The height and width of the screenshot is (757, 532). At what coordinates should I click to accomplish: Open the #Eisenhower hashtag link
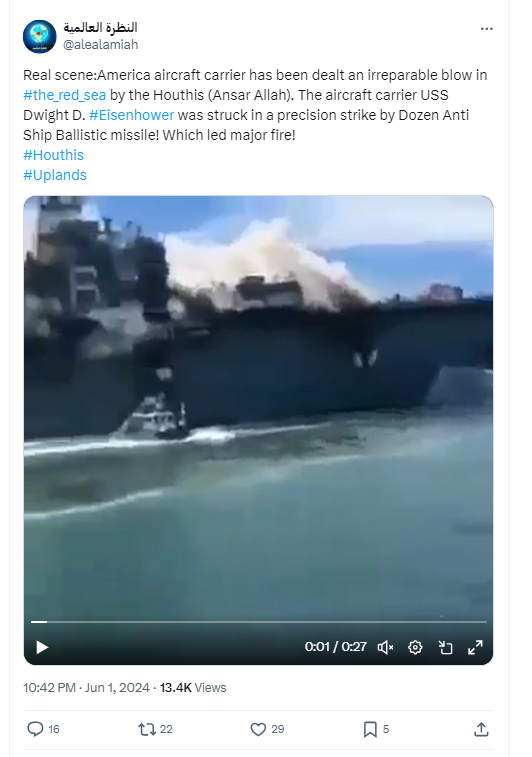[131, 115]
